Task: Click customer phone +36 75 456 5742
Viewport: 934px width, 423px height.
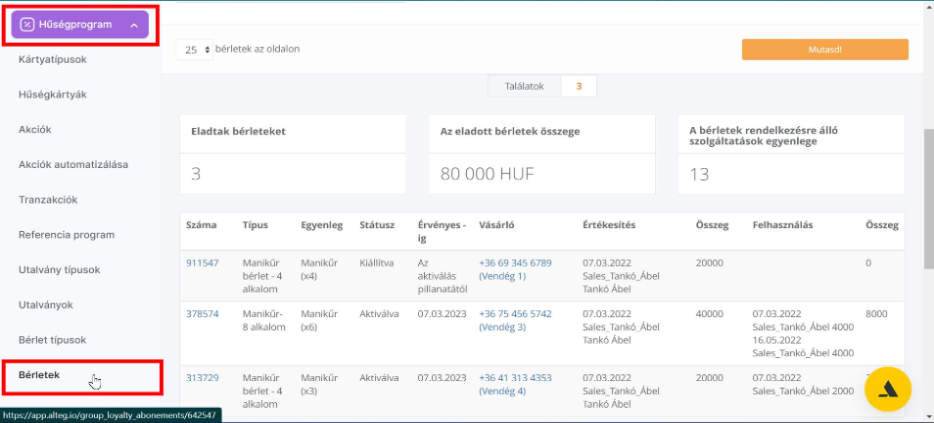Action: (515, 313)
